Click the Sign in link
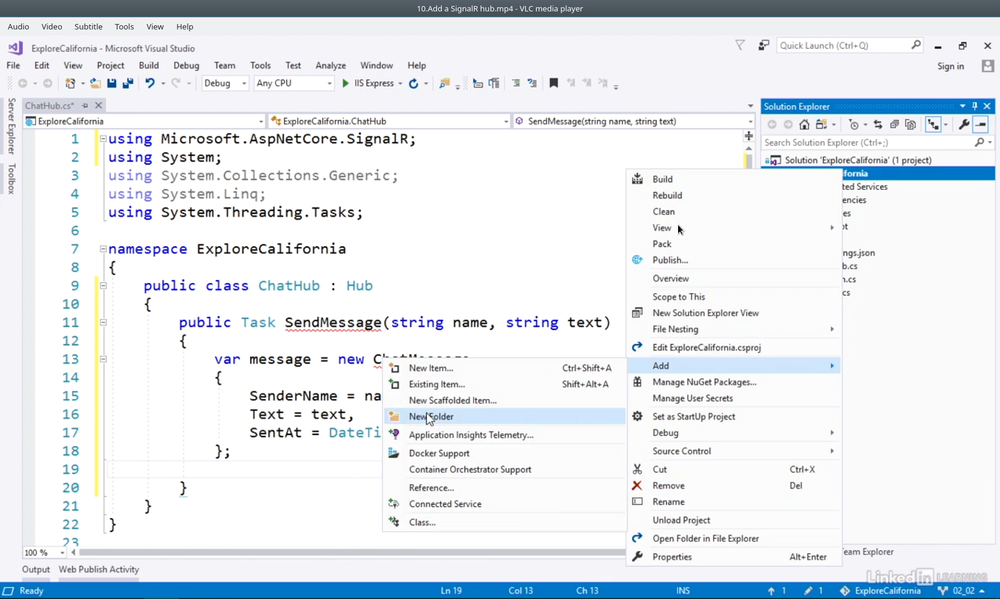The image size is (1000, 599). (x=950, y=66)
